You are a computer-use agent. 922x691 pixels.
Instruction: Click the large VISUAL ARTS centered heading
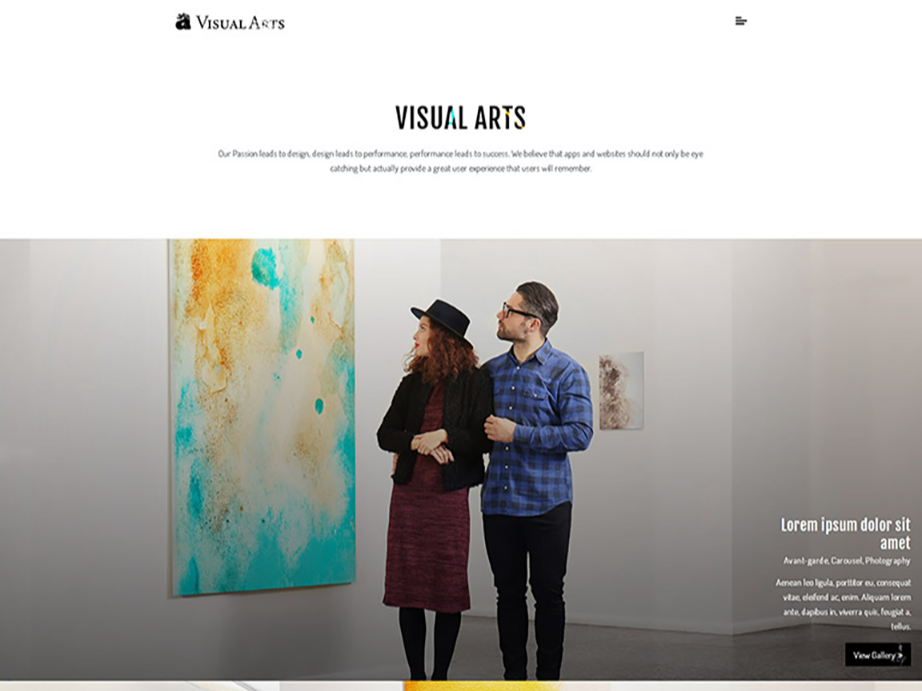(460, 118)
